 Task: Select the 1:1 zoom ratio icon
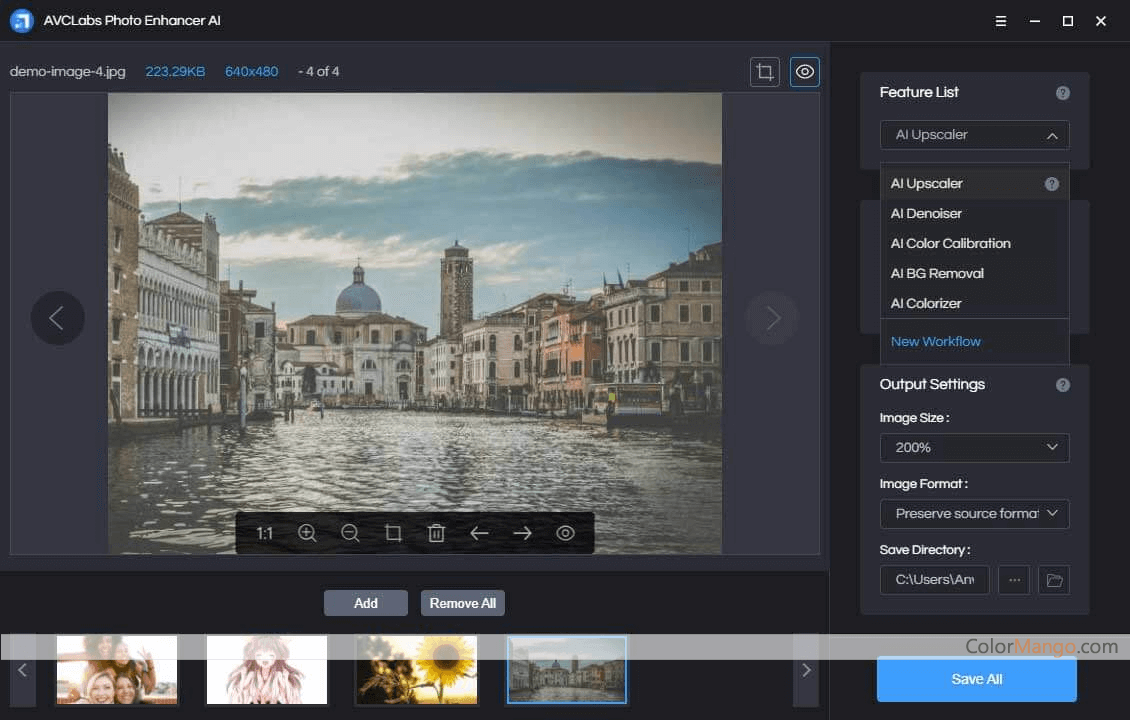point(265,533)
